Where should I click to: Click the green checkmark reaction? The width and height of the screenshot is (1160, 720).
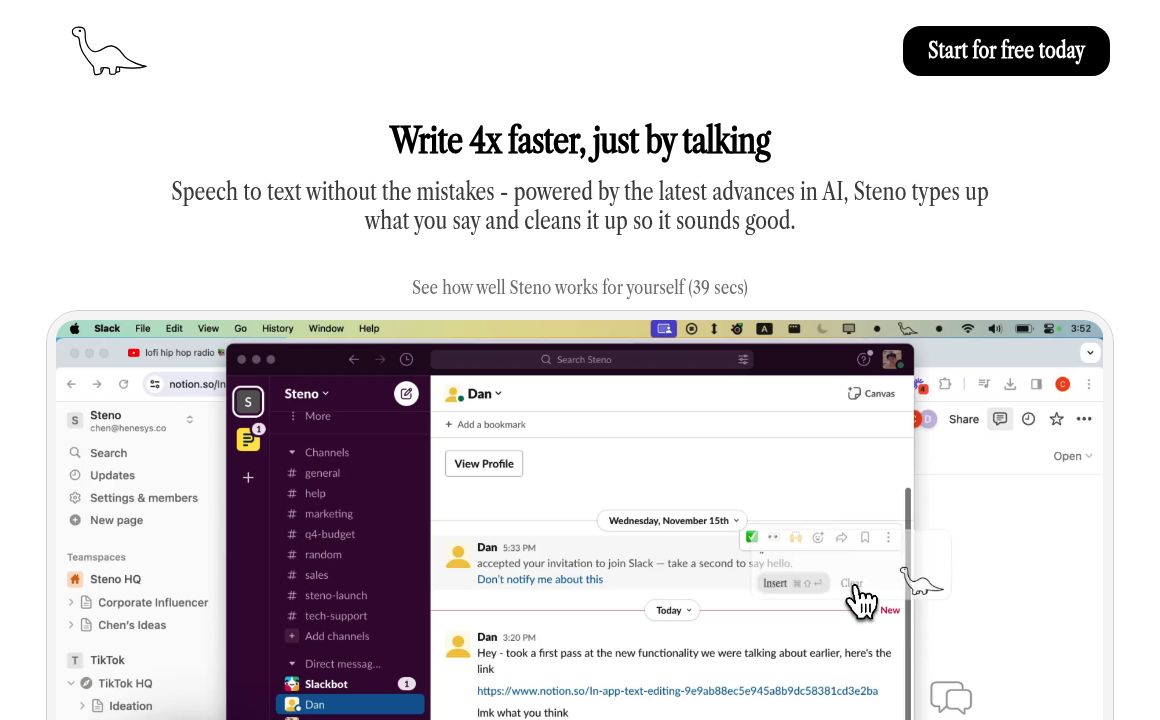click(x=752, y=537)
